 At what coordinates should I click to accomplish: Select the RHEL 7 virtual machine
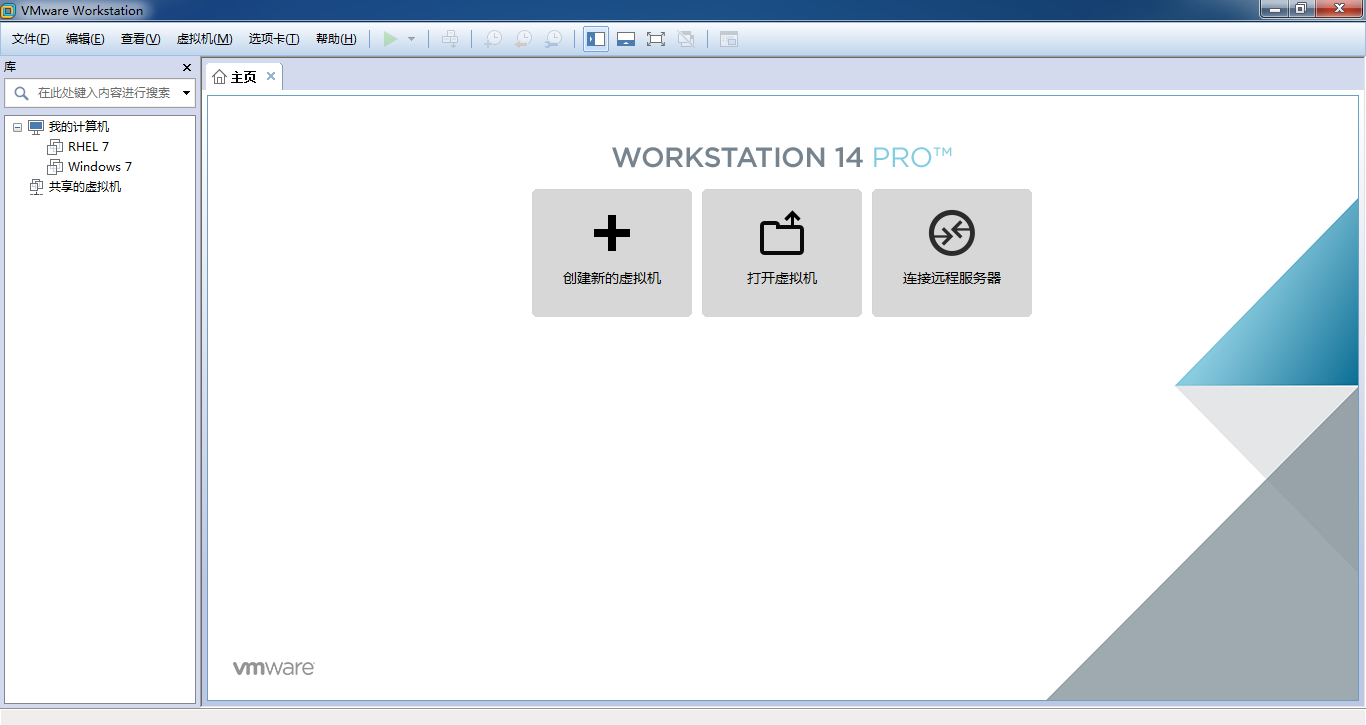(x=88, y=147)
